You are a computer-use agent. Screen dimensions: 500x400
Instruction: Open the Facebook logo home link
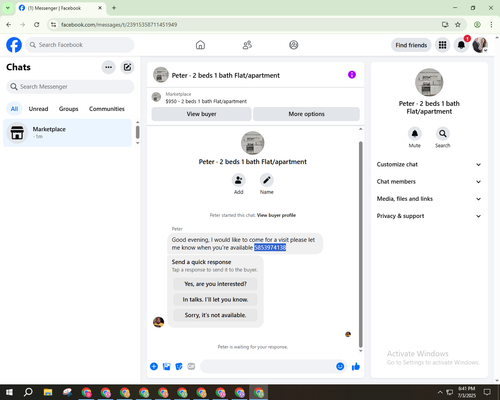(14, 45)
